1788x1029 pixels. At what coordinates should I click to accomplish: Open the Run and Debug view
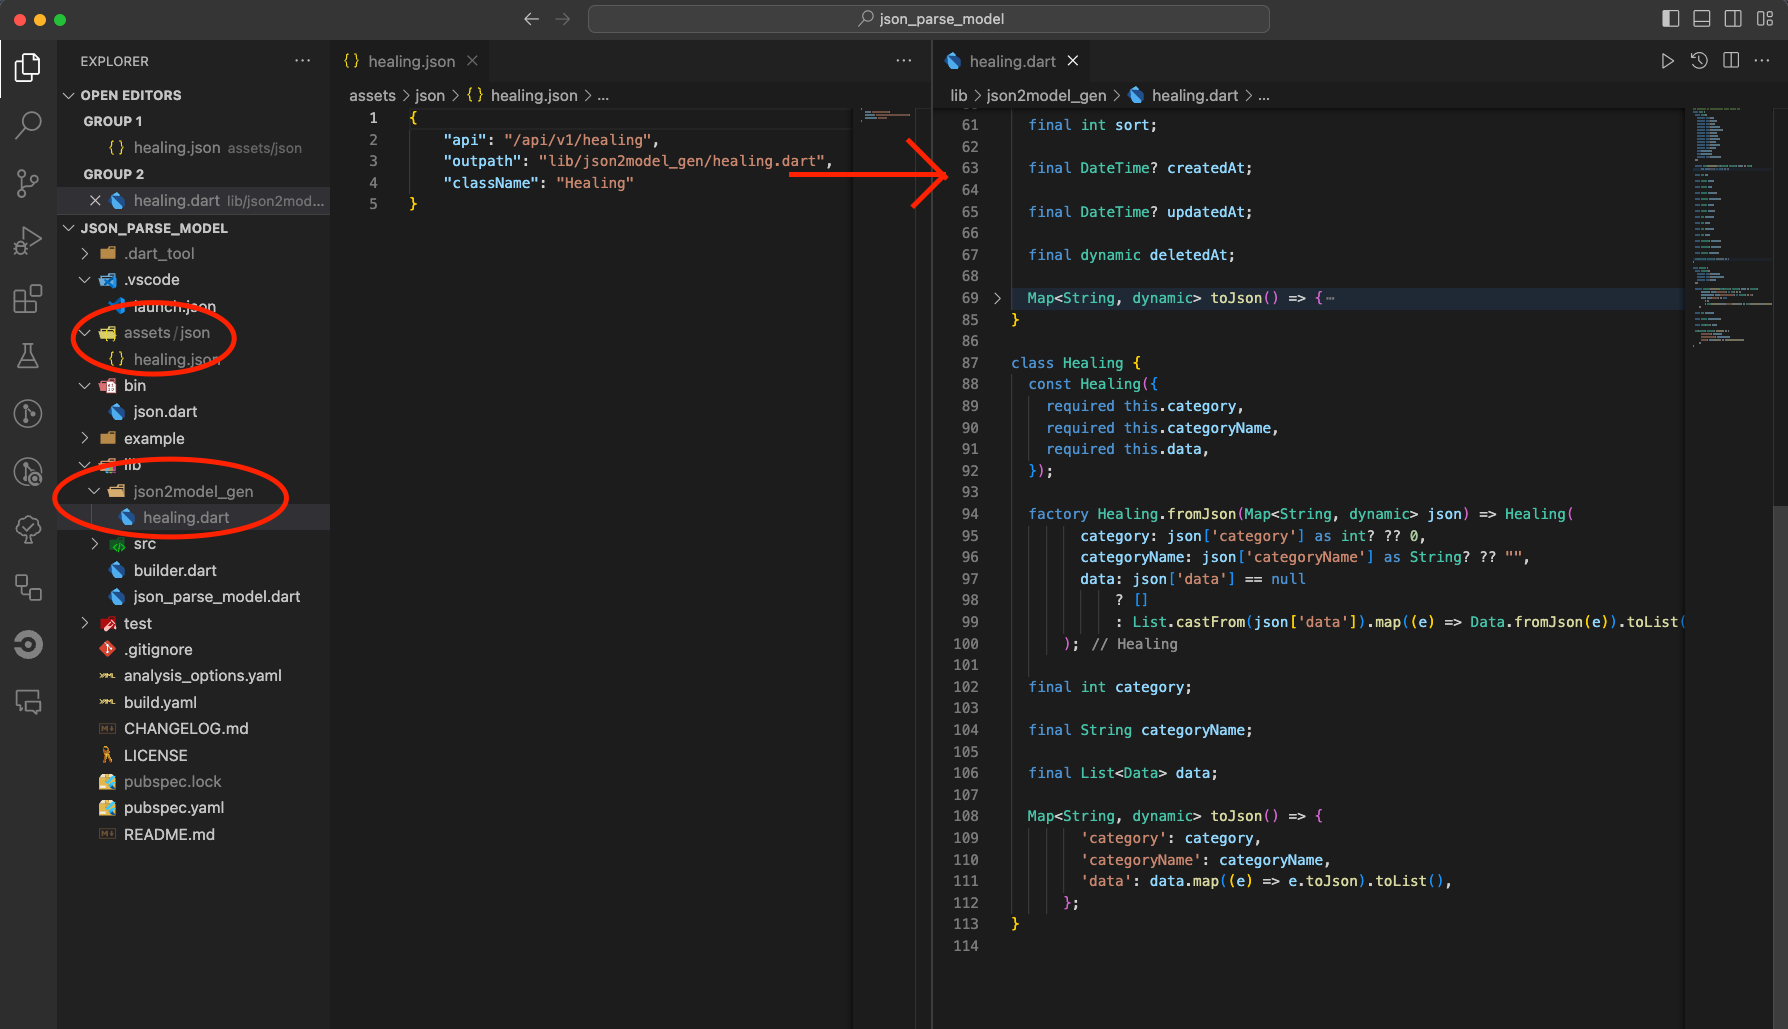tap(28, 241)
